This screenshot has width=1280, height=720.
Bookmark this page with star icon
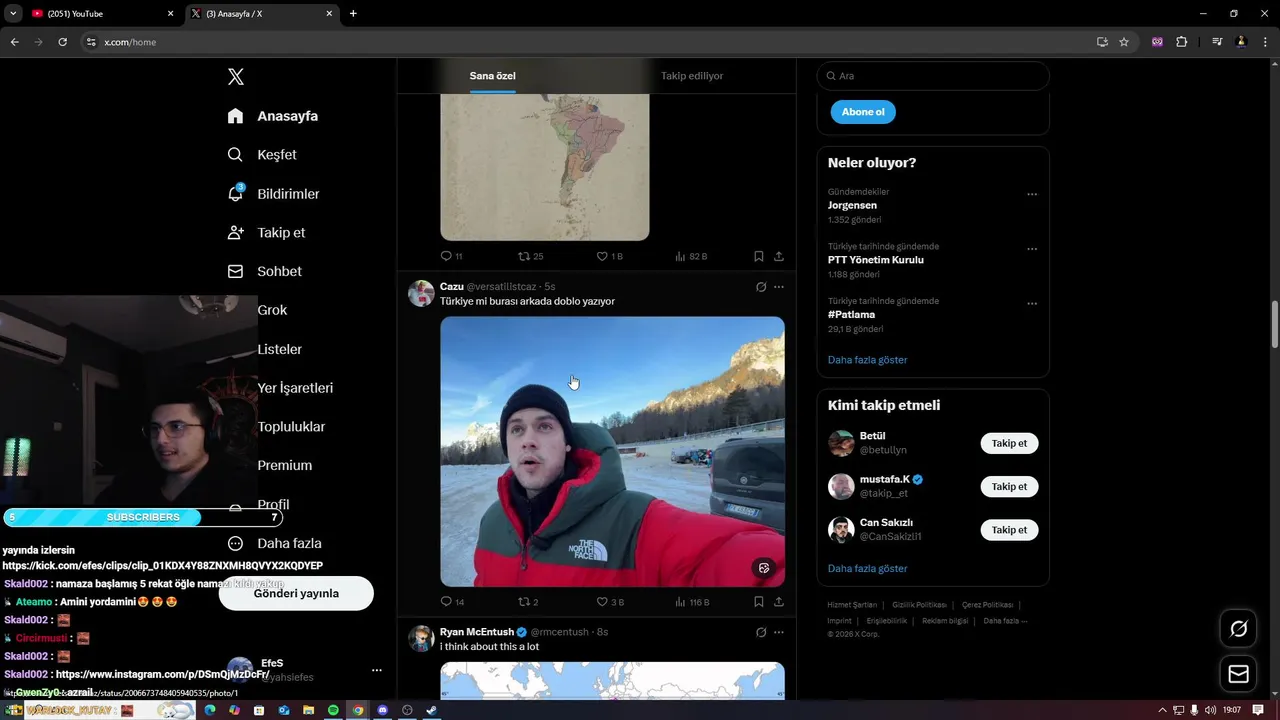coord(1124,42)
